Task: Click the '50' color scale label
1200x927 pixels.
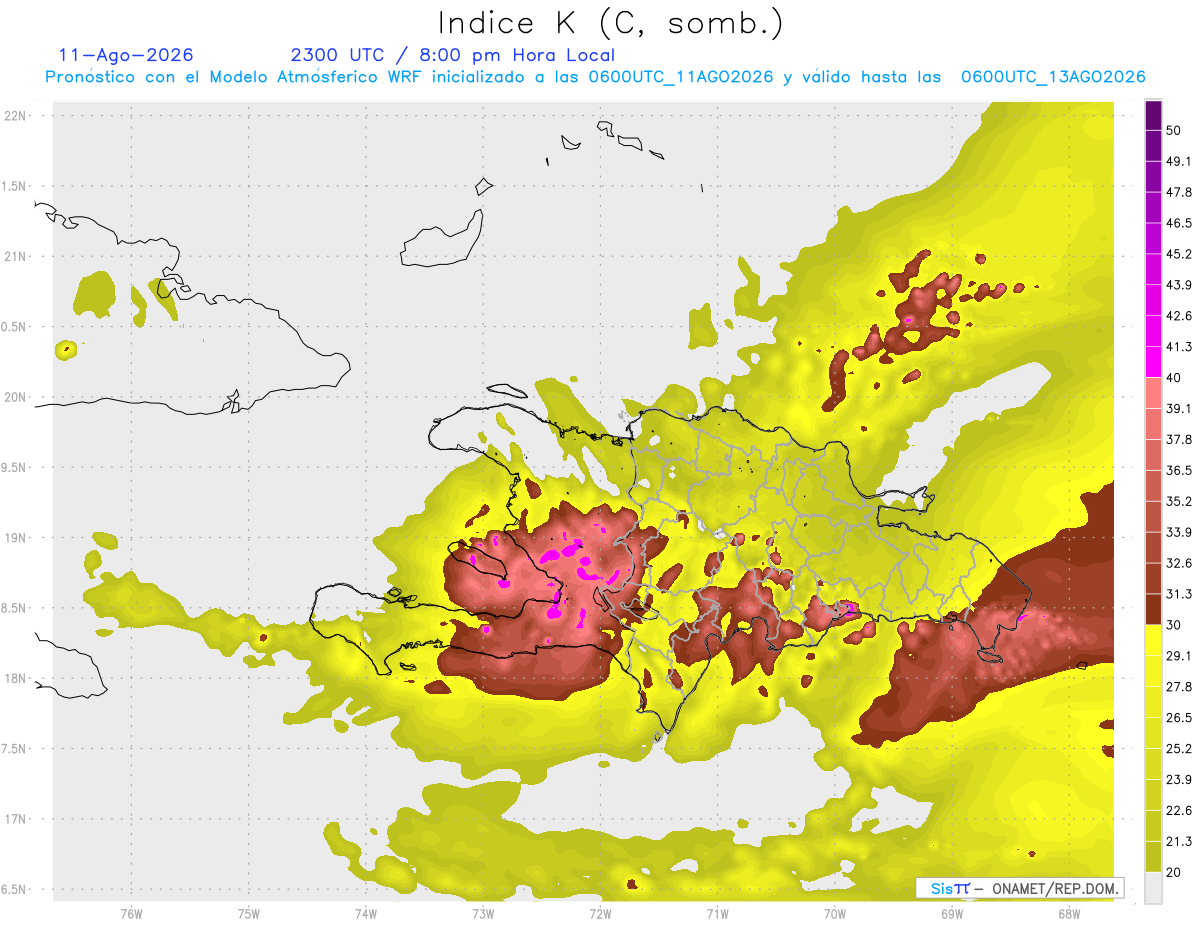Action: 1173,130
